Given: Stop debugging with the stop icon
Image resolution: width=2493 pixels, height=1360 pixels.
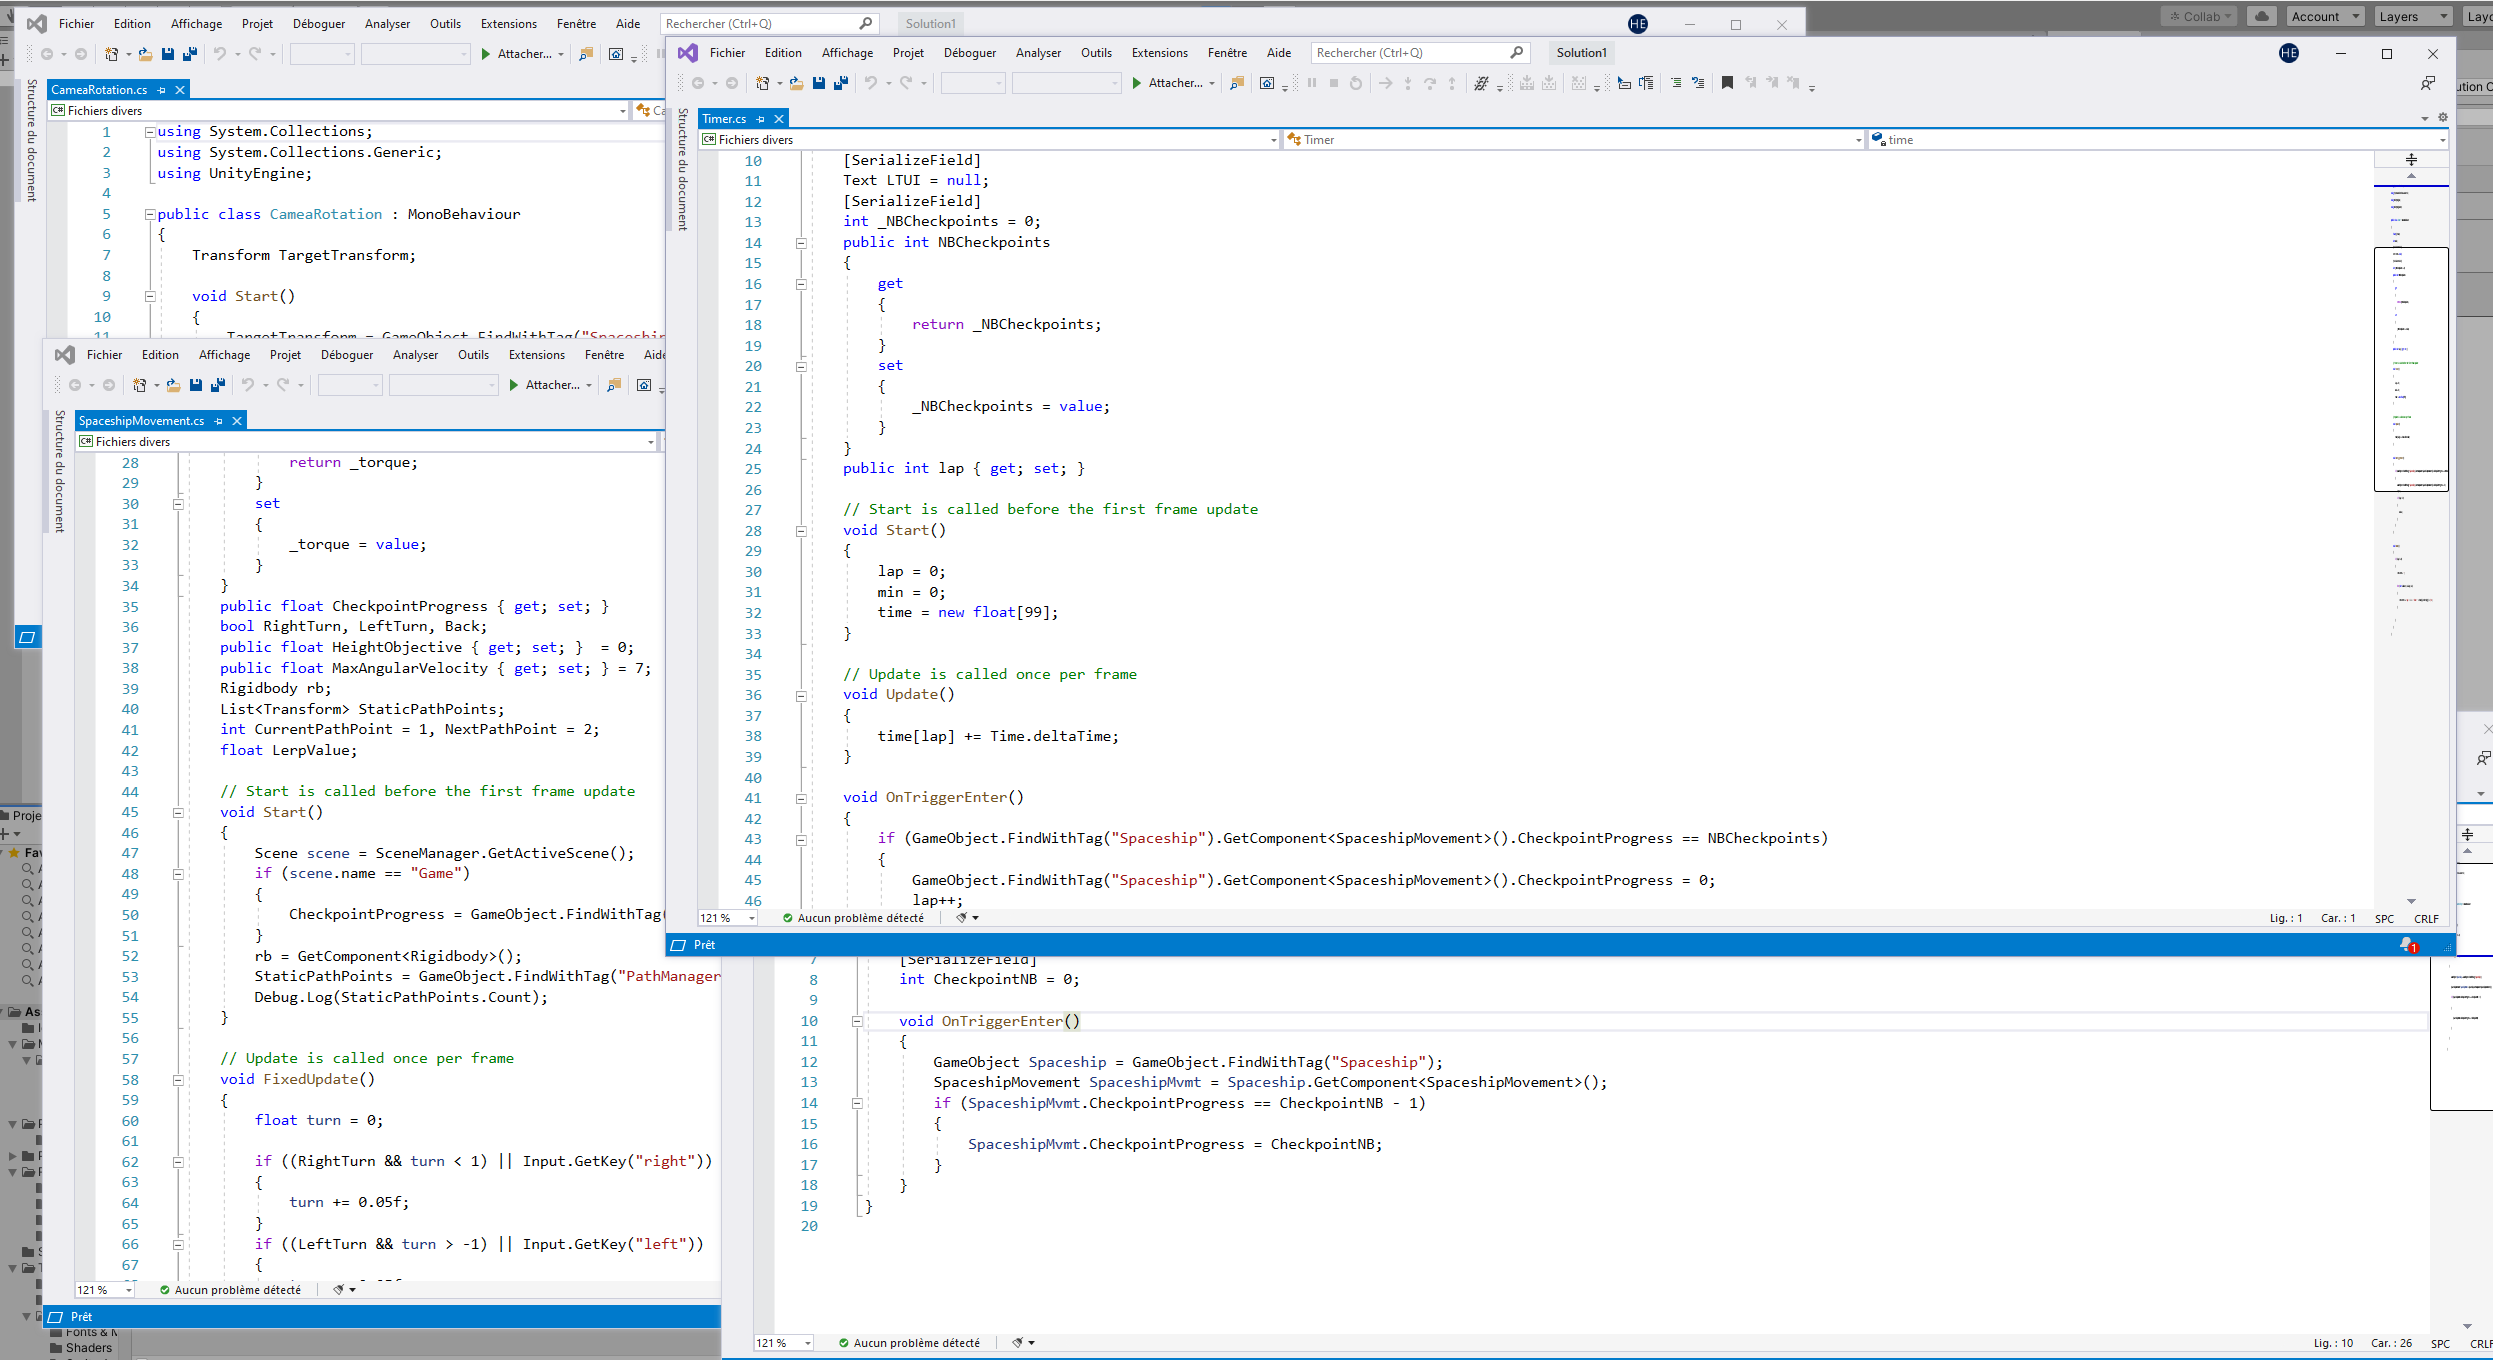Looking at the screenshot, I should click(x=1332, y=84).
